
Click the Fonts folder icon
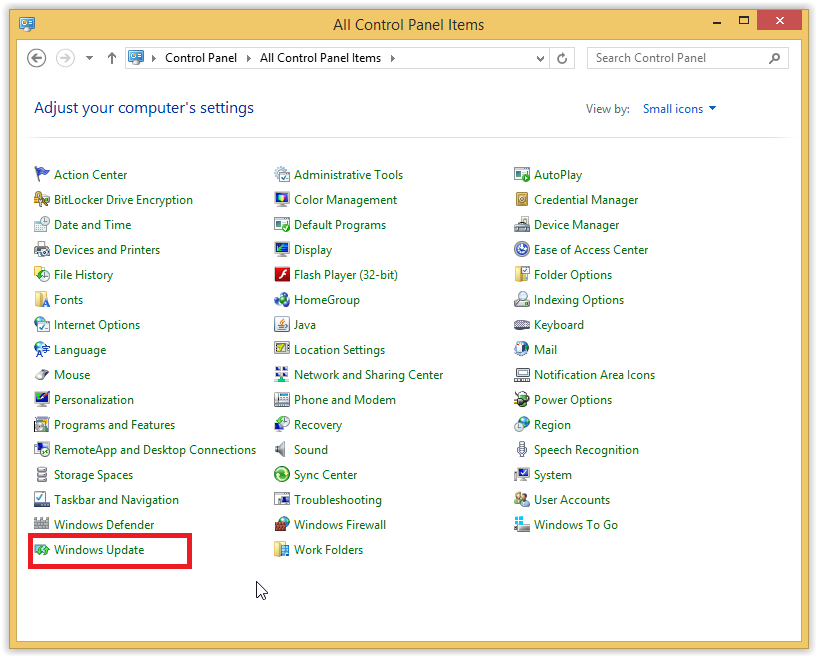click(42, 299)
